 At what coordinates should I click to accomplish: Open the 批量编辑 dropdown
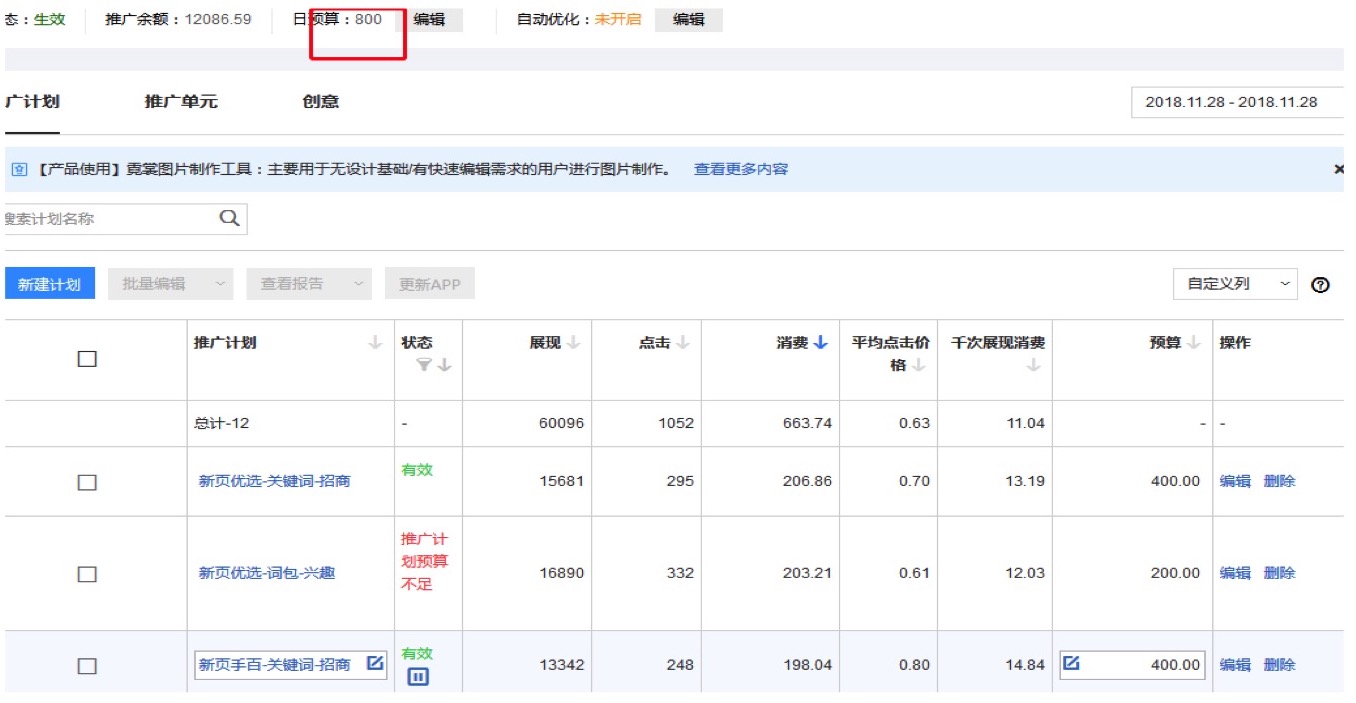tap(171, 284)
